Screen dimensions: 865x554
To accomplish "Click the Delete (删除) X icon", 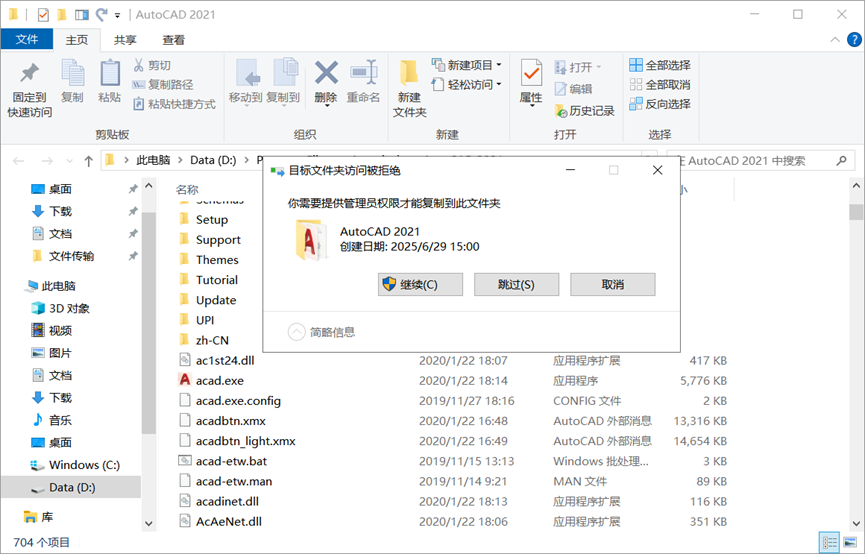I will pyautogui.click(x=326, y=73).
